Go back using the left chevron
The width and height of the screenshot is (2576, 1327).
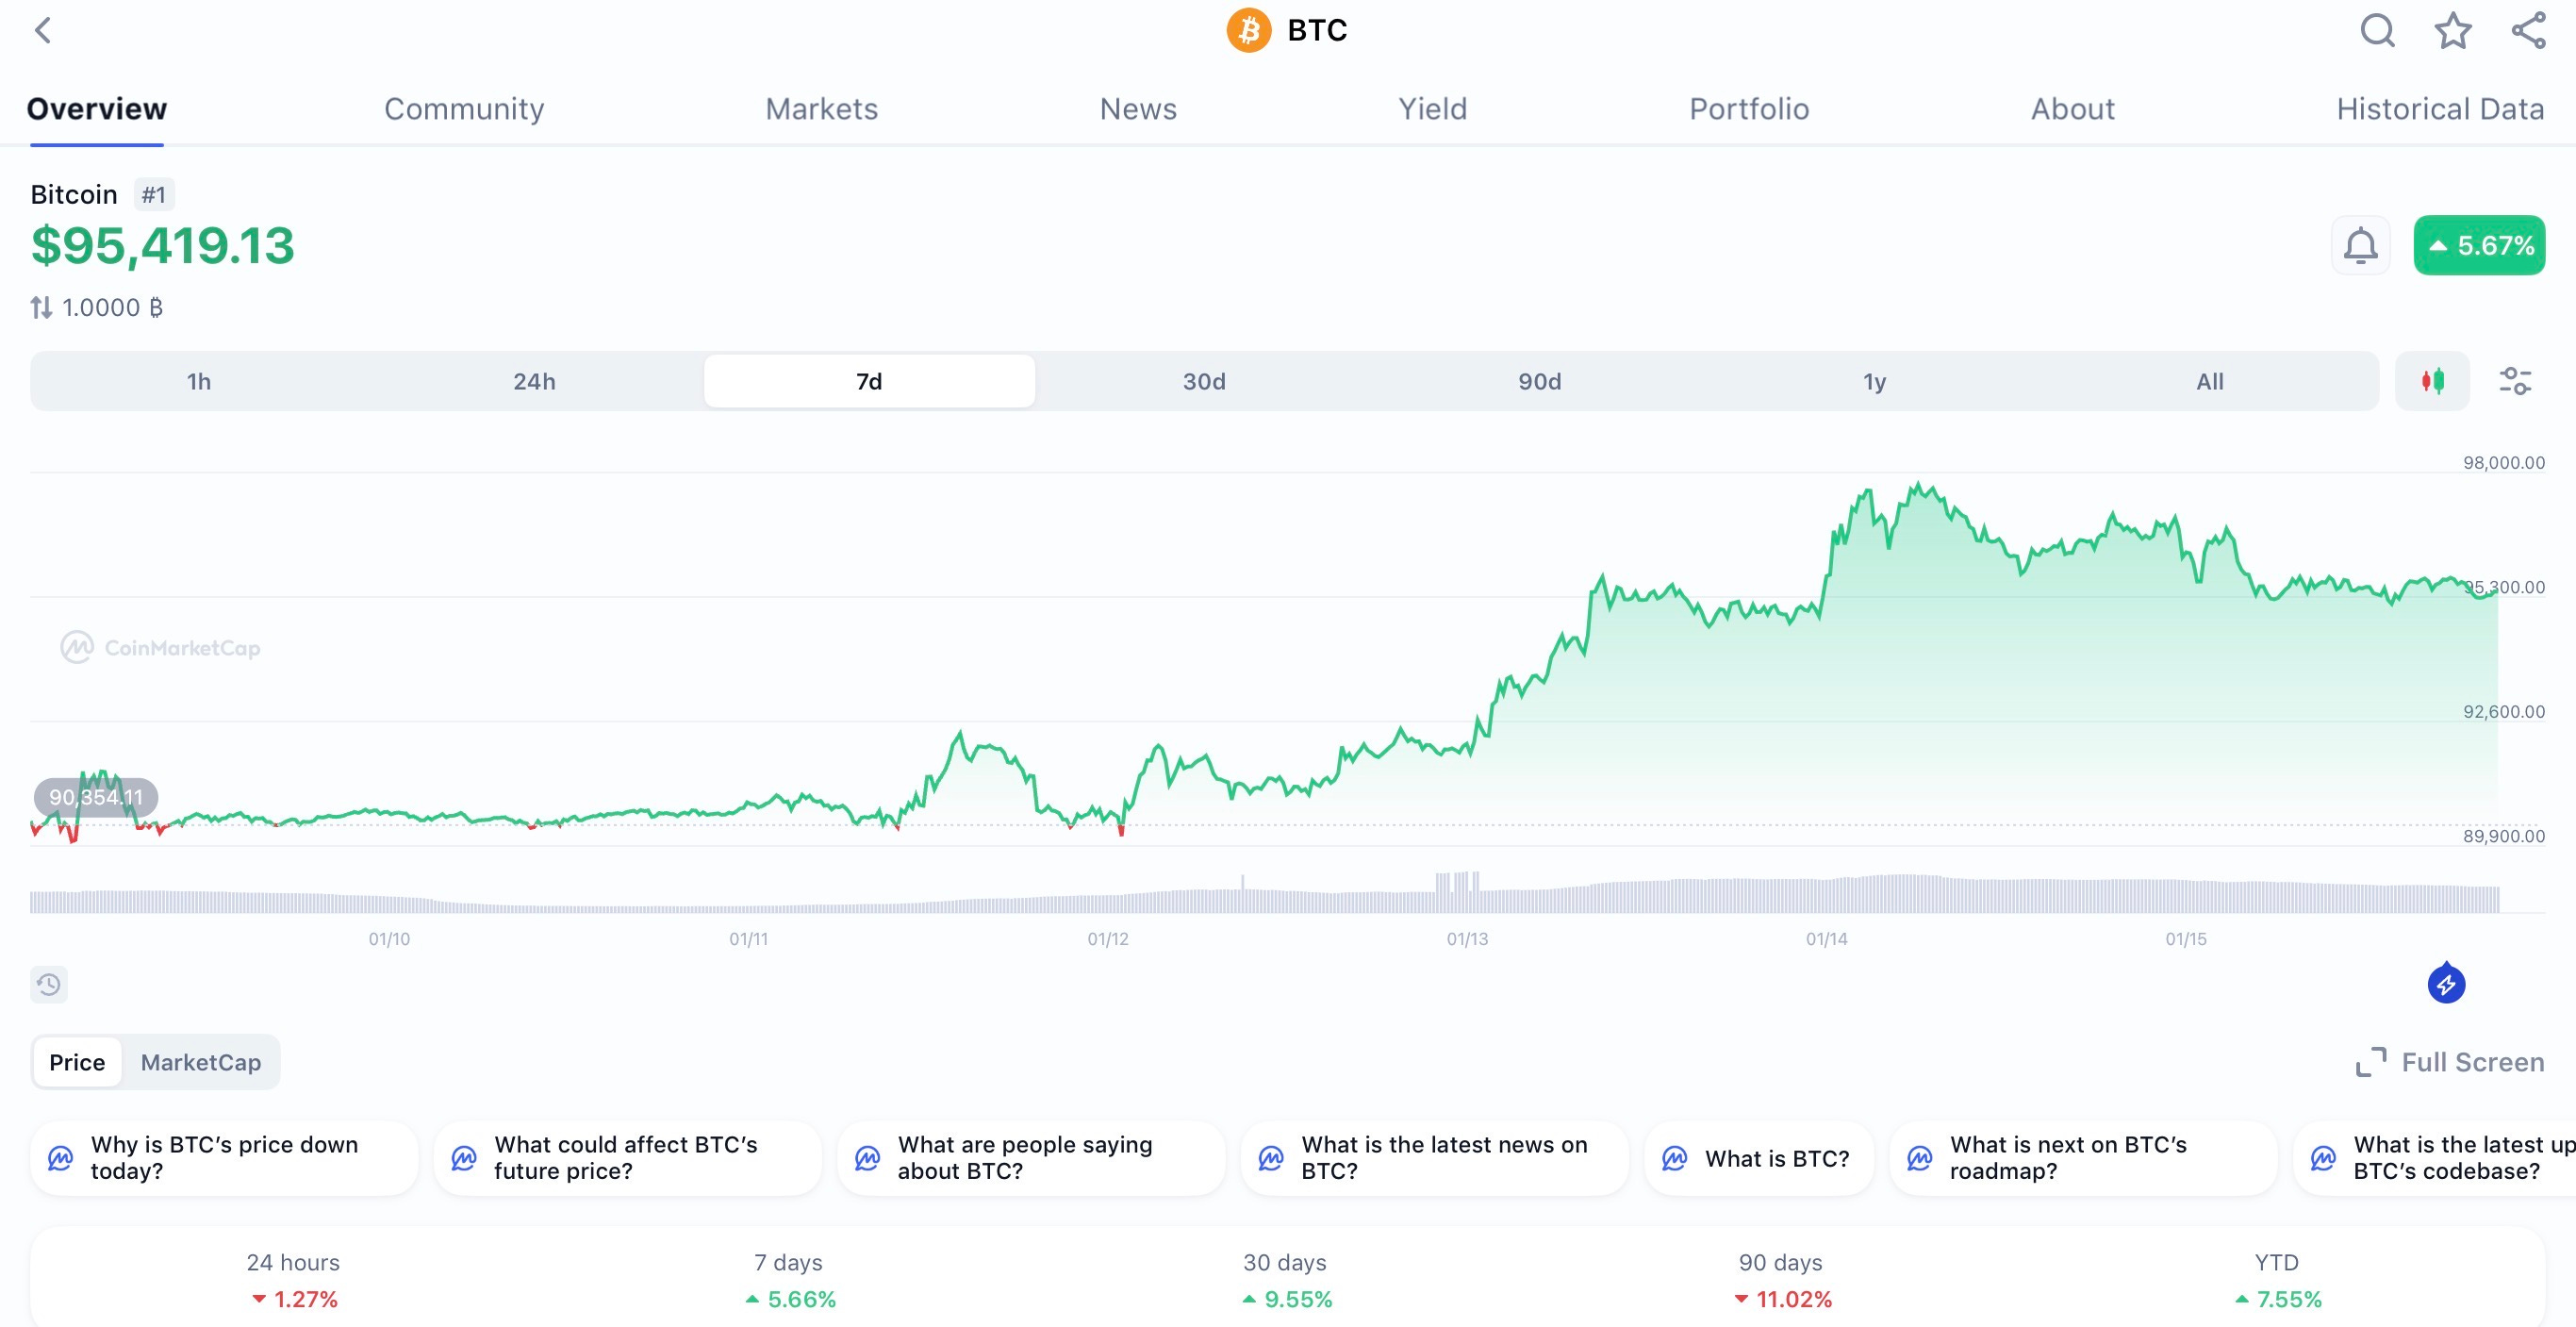coord(43,30)
